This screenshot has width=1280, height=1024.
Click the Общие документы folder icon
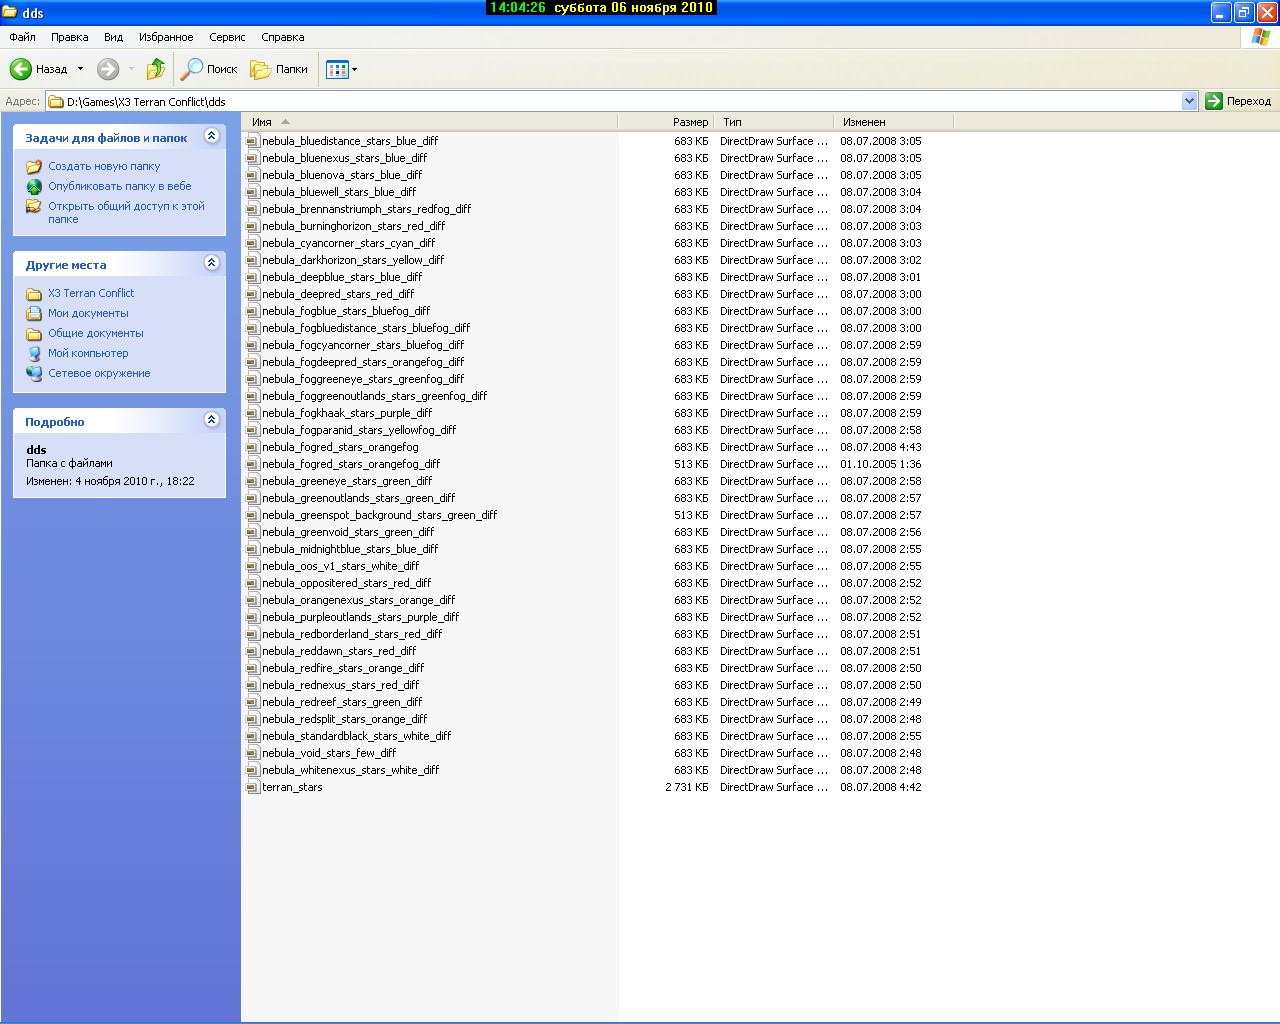(x=34, y=334)
